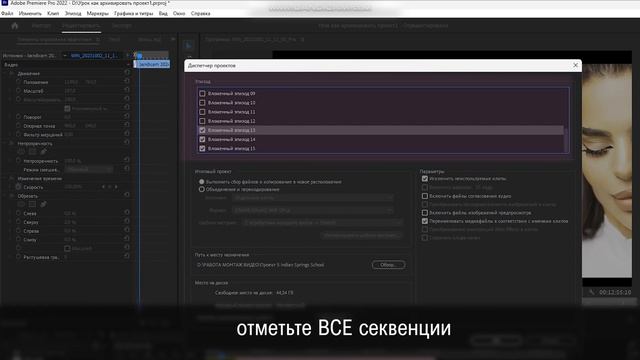Enable Включить файлы согласования аудио
The width and height of the screenshot is (640, 360).
pyautogui.click(x=425, y=196)
